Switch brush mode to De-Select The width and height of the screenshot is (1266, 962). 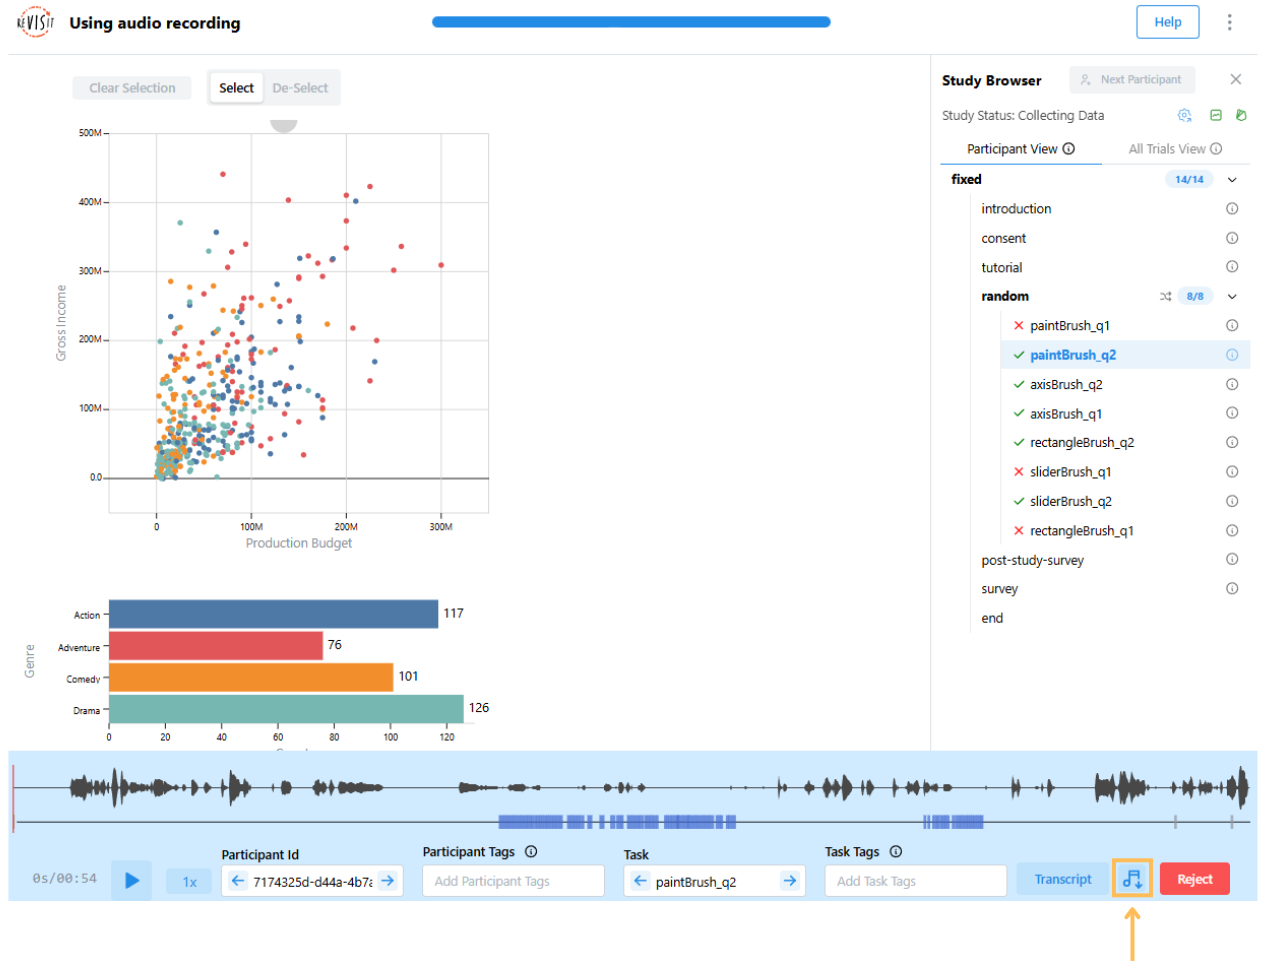(x=300, y=88)
